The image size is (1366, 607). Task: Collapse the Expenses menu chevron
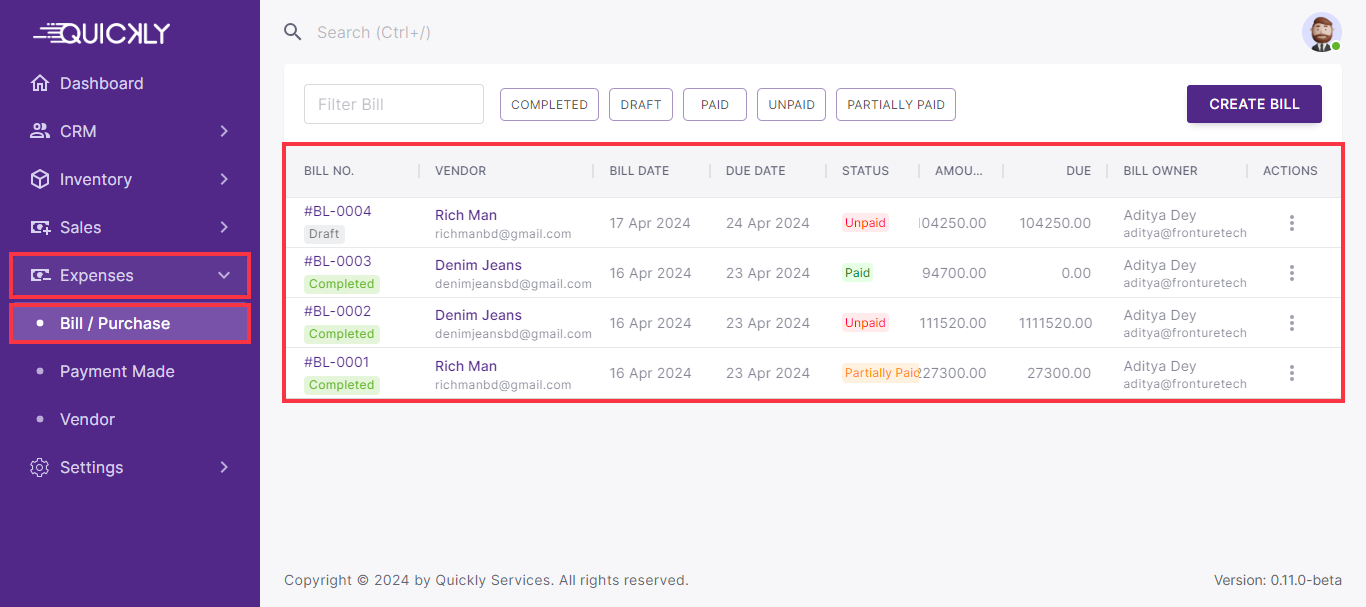[x=224, y=275]
